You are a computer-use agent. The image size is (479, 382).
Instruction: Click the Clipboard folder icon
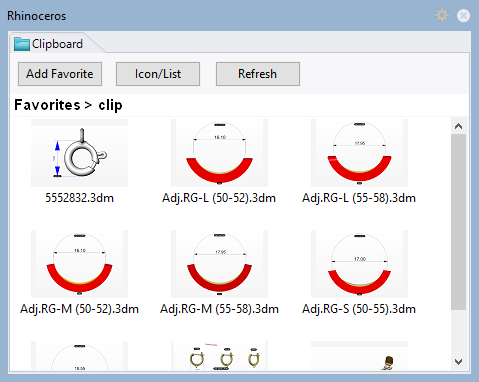point(22,44)
